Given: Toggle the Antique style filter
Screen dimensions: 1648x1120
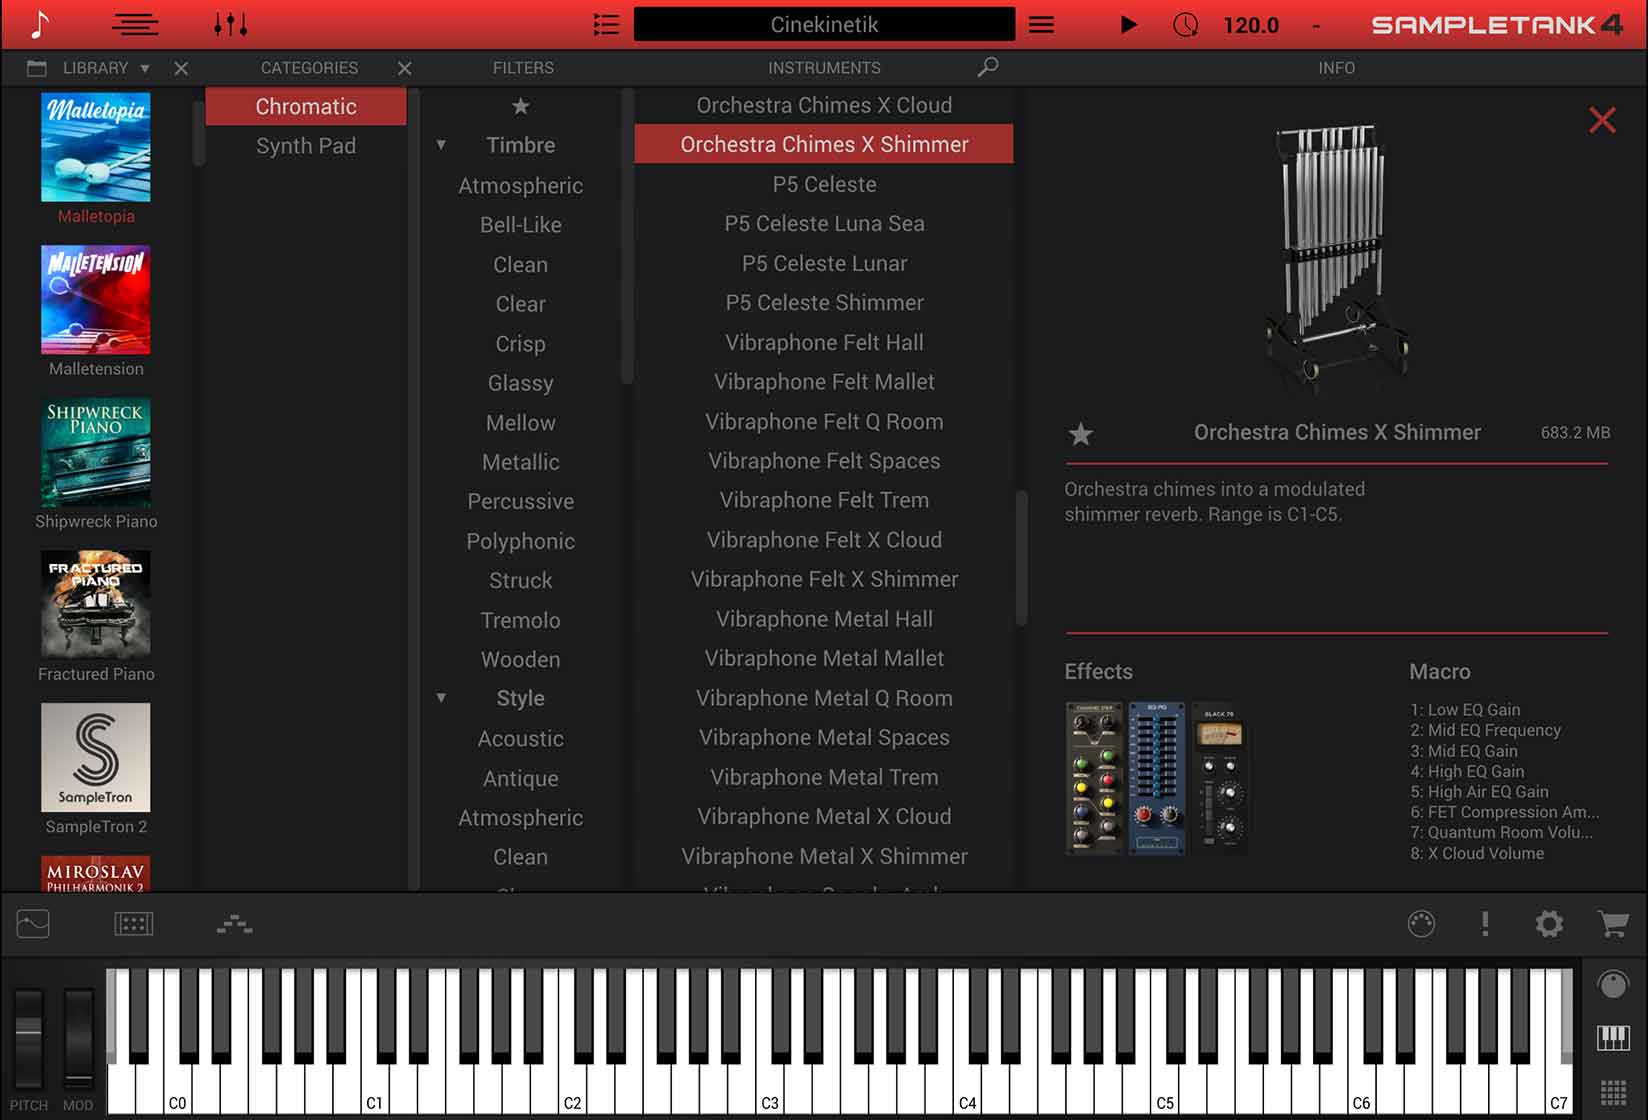Looking at the screenshot, I should [x=520, y=778].
